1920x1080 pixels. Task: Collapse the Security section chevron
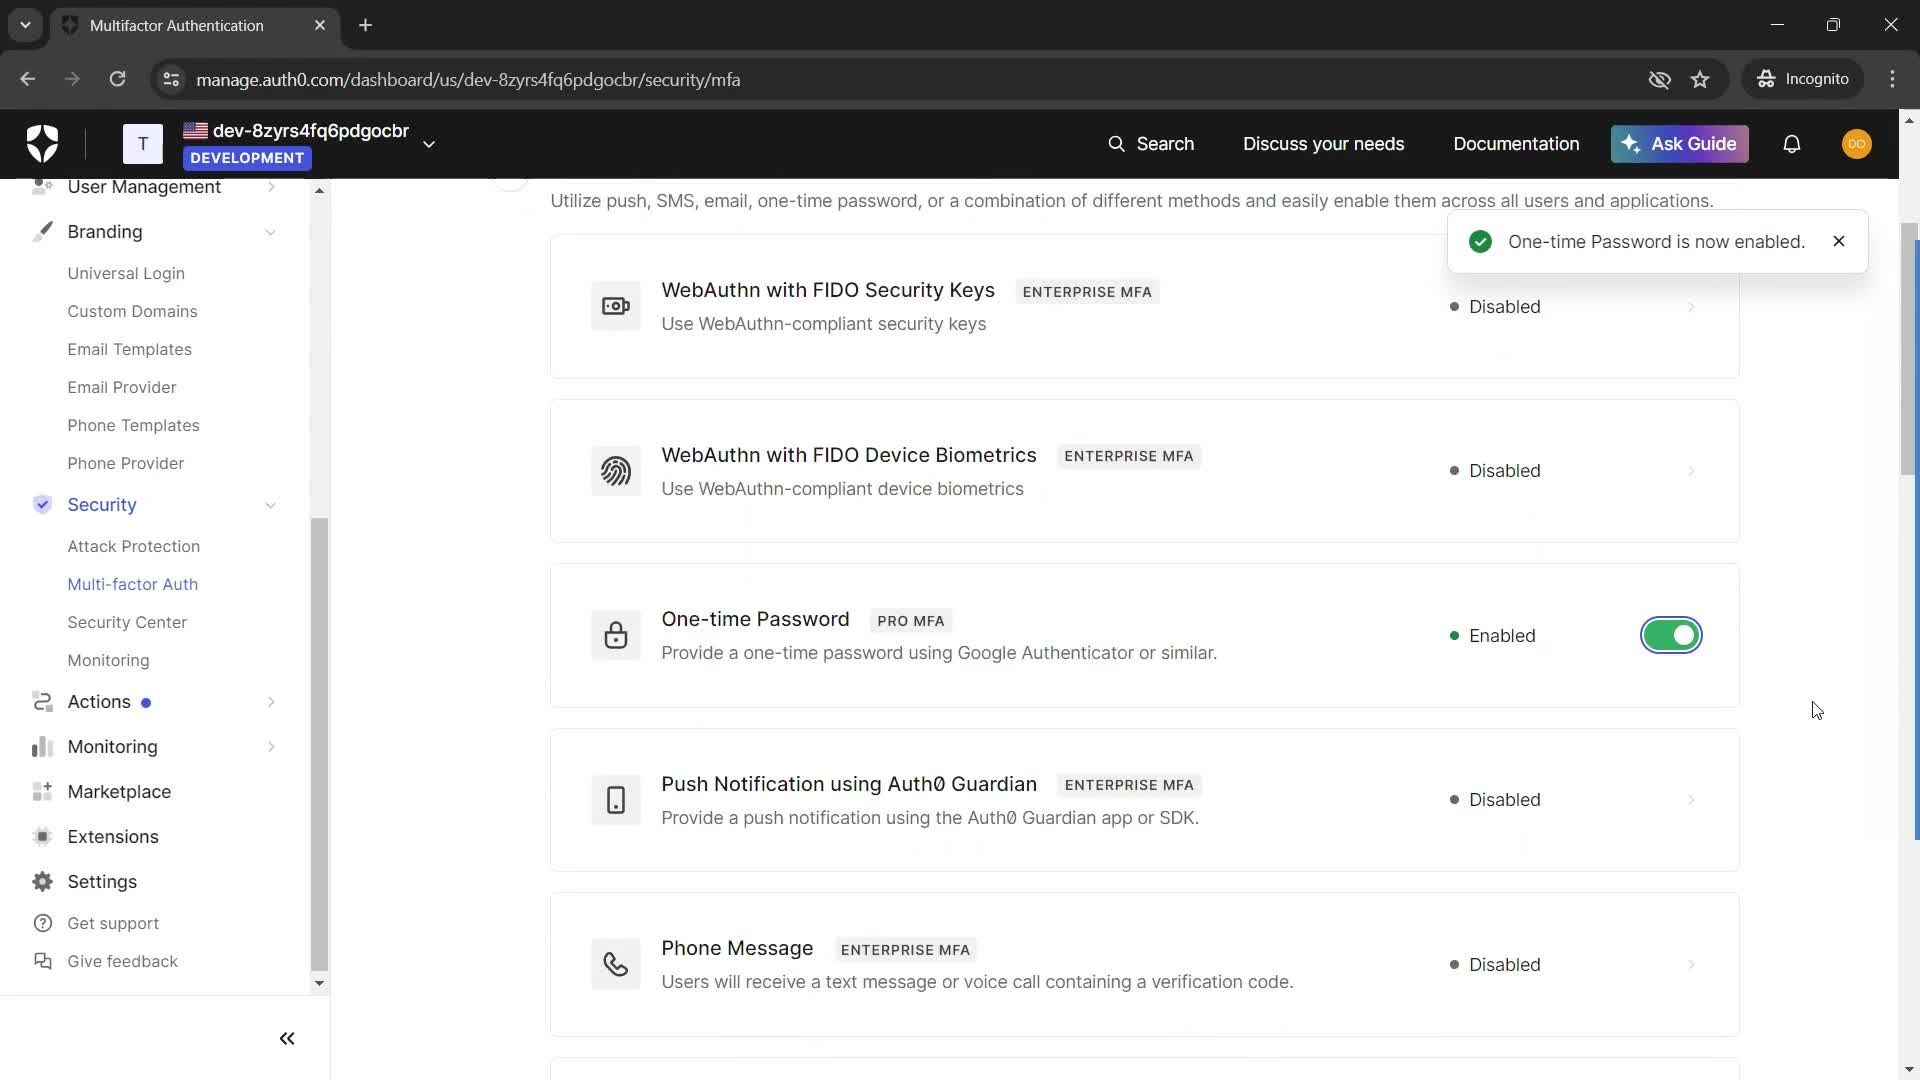pos(270,505)
